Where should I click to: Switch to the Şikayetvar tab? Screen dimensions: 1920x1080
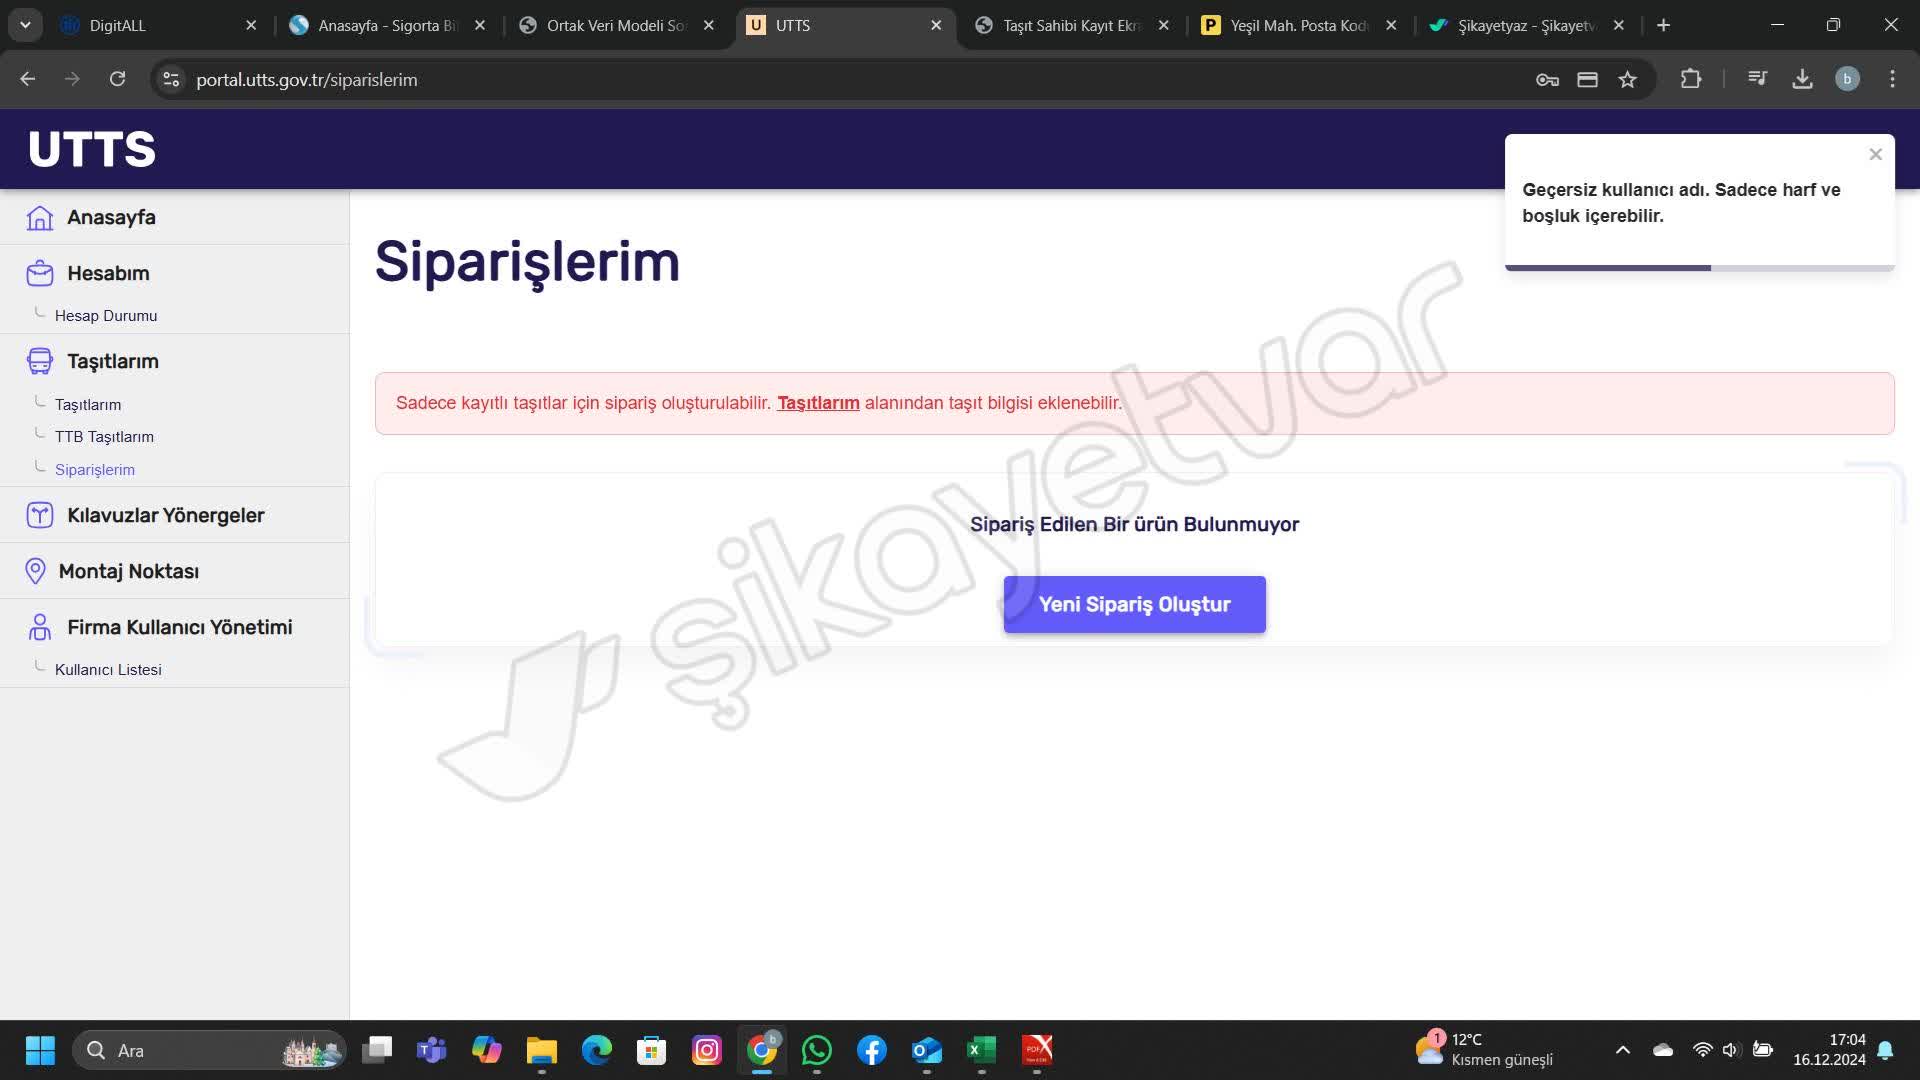(x=1520, y=25)
